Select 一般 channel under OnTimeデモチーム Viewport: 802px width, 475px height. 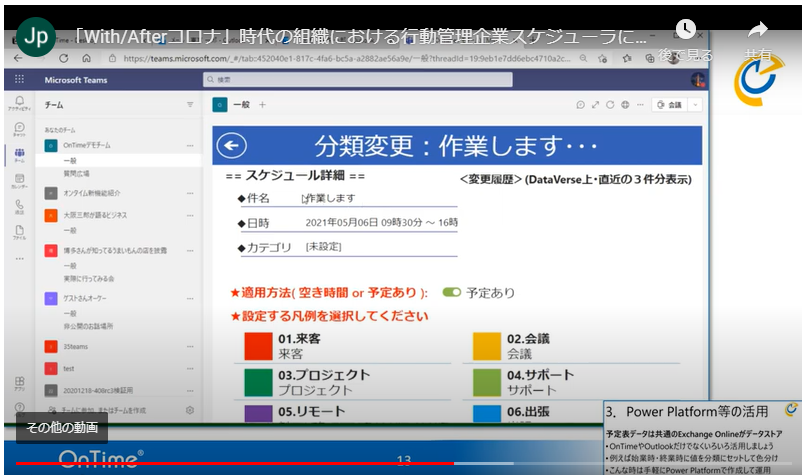pyautogui.click(x=119, y=161)
